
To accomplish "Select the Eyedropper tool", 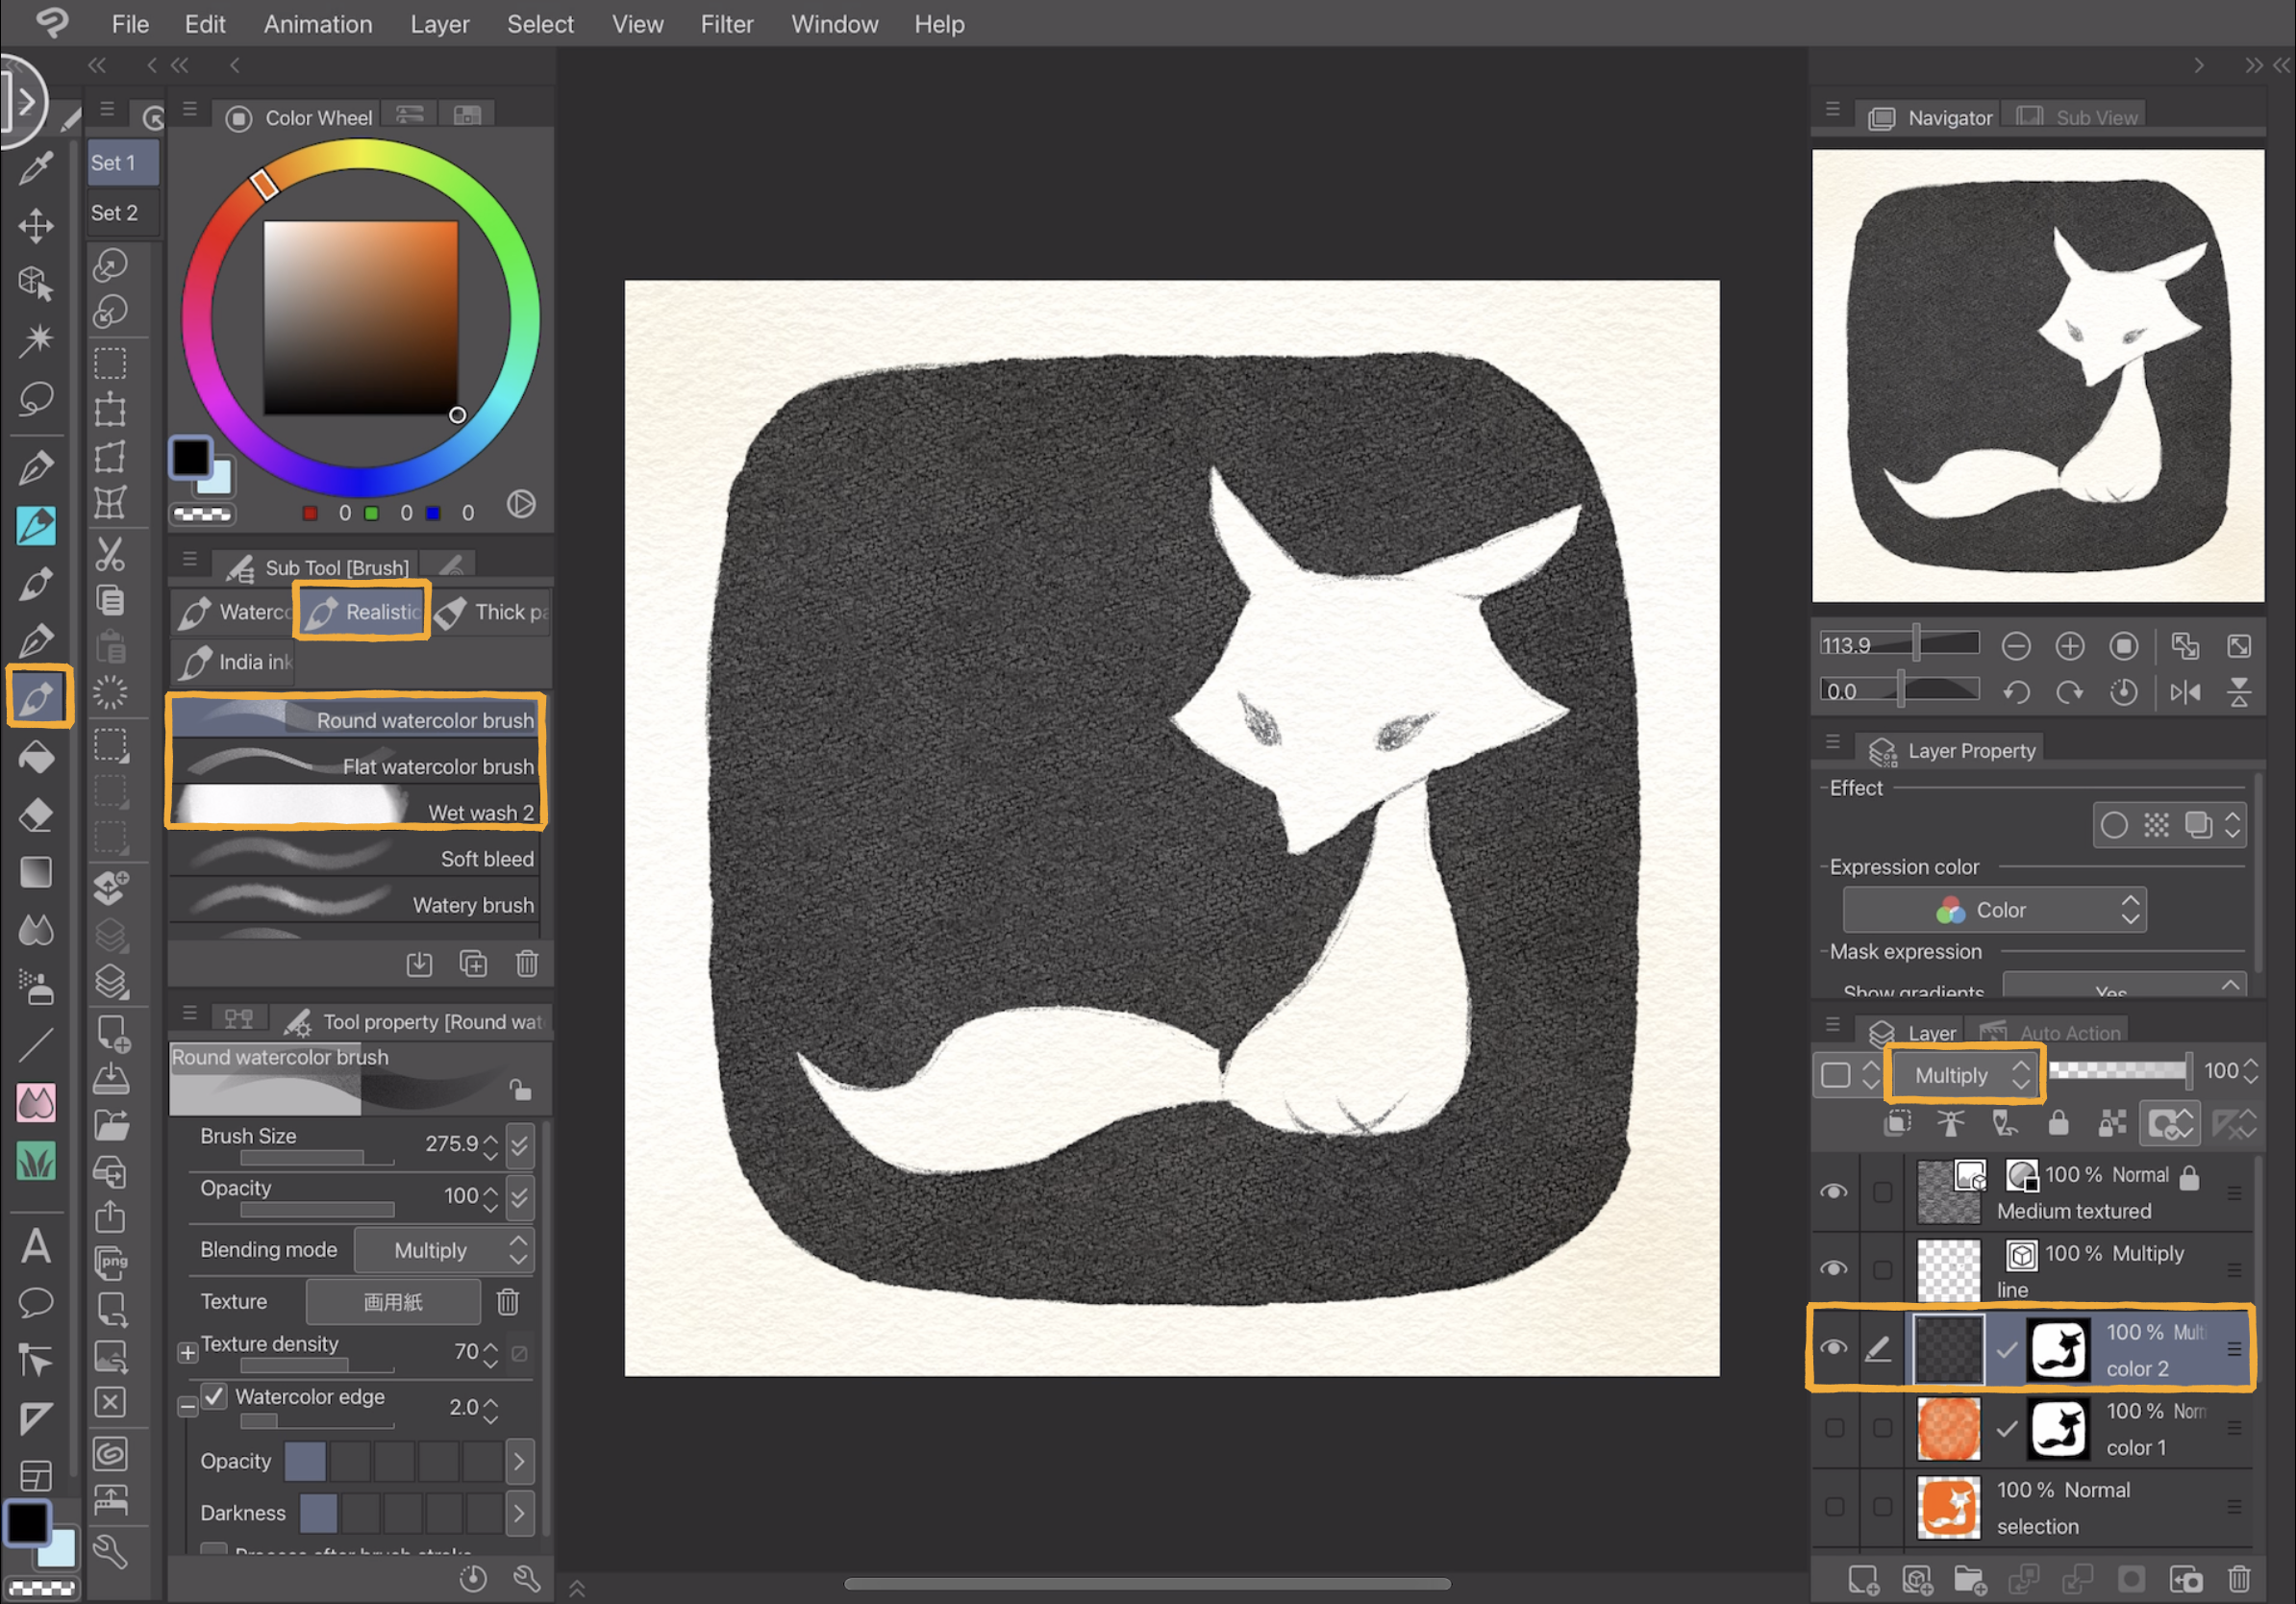I will [37, 168].
